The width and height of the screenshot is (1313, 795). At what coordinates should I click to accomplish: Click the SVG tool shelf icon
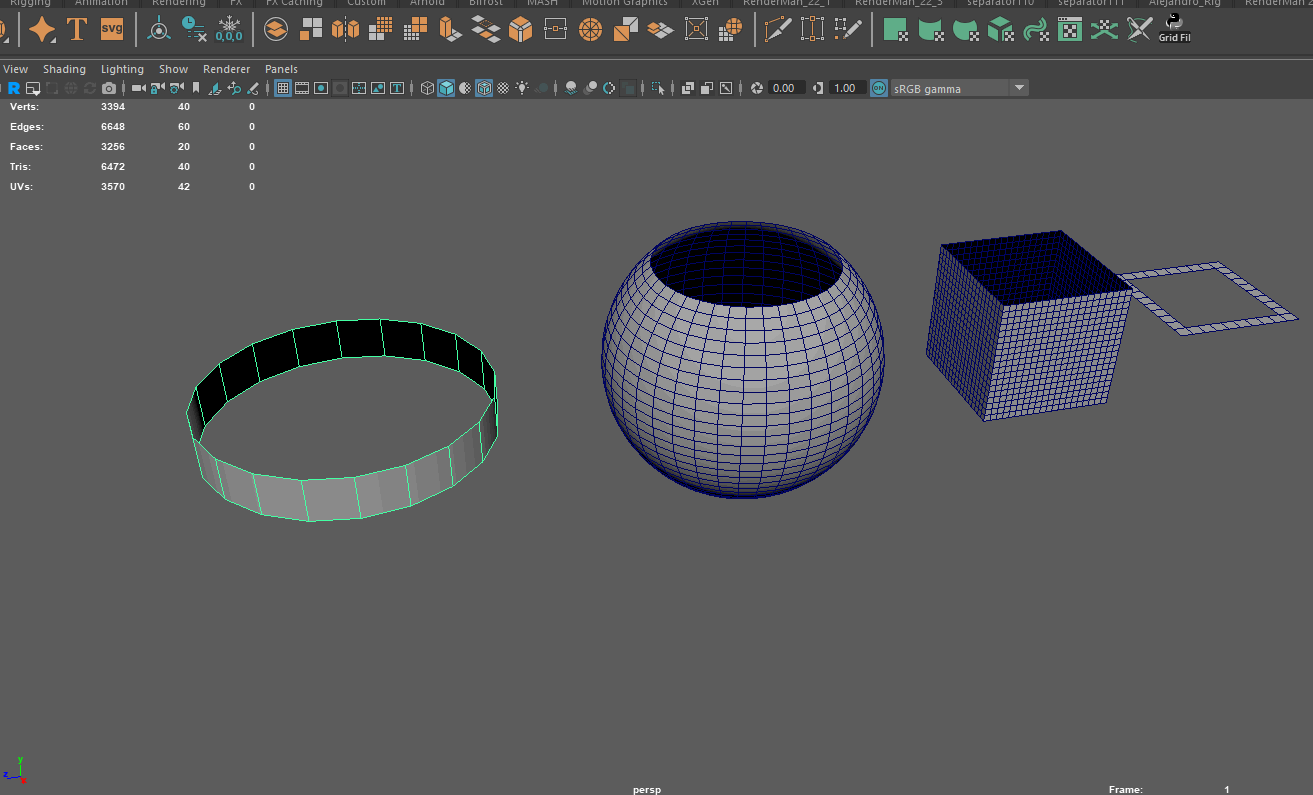click(x=112, y=29)
